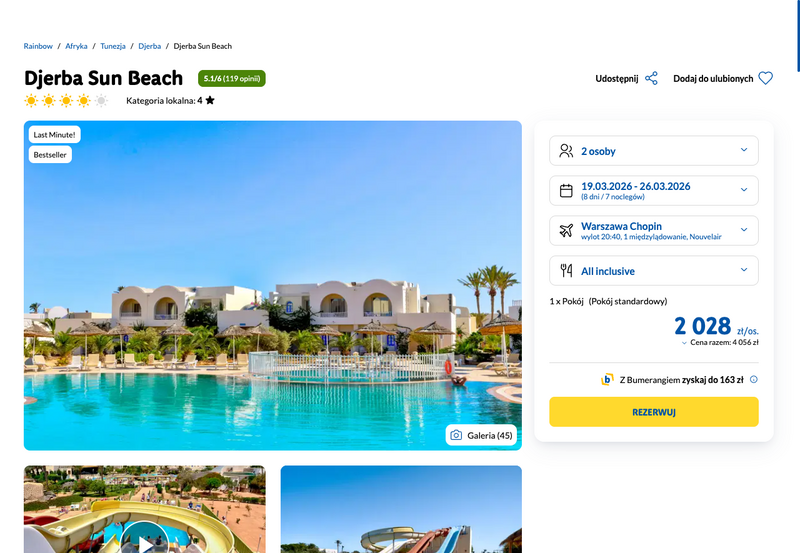
Task: Expand the Warszawa Chopin departure dropdown
Action: 654,230
